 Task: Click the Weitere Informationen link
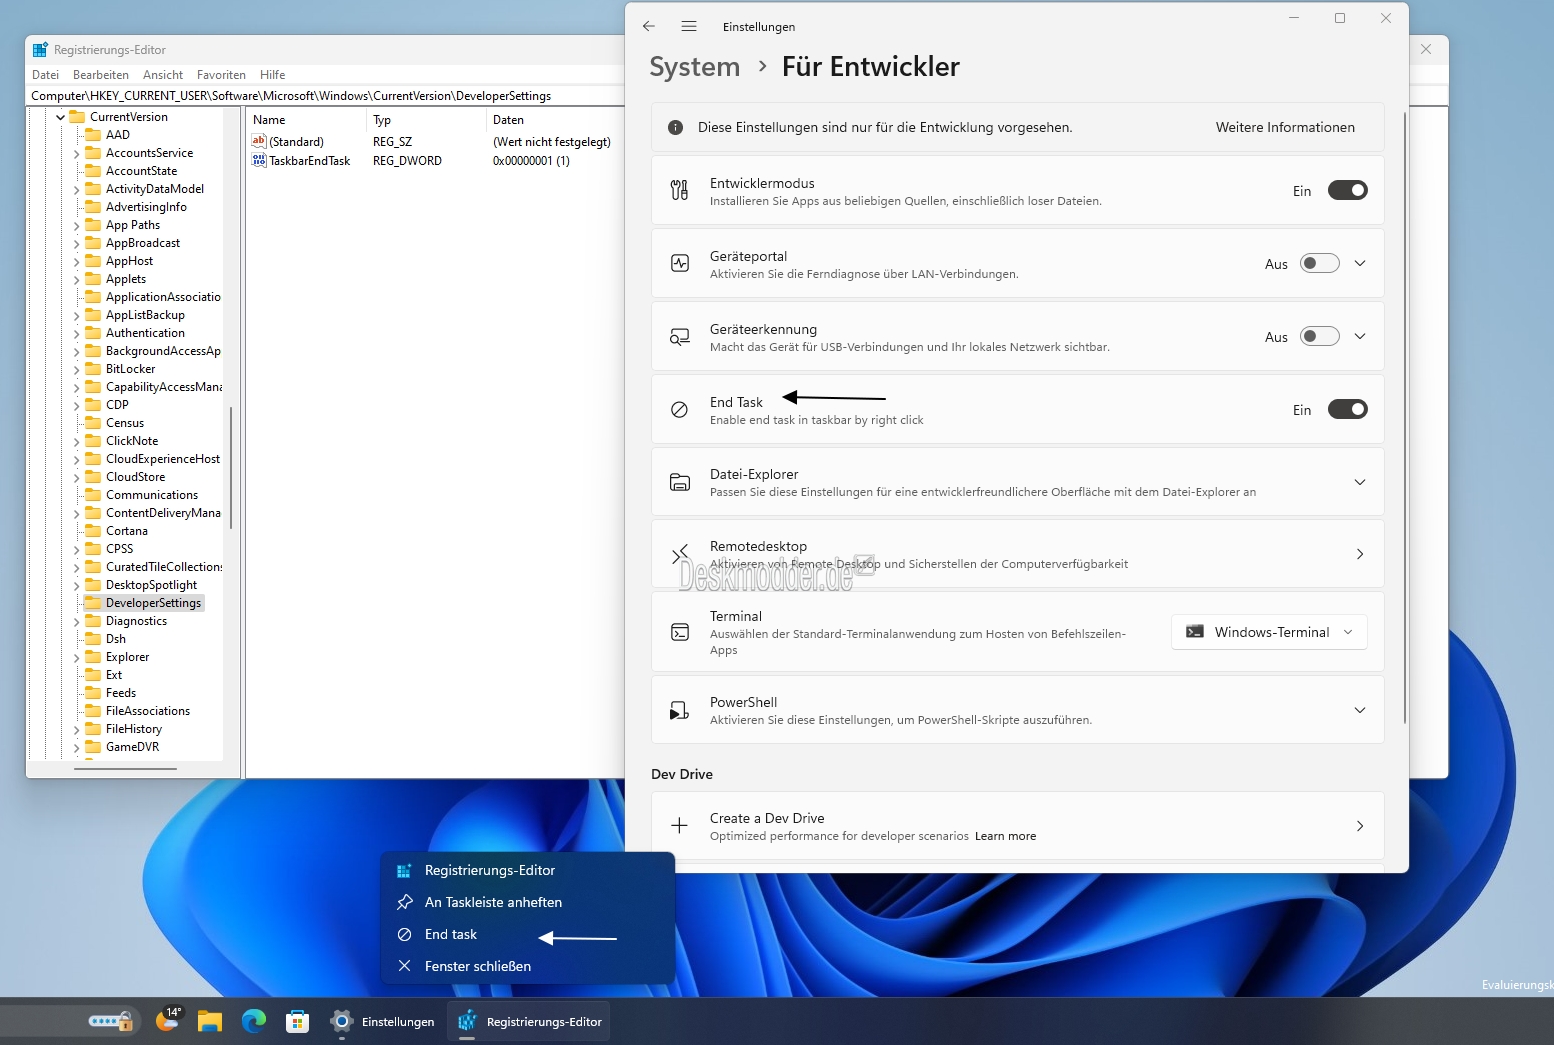pos(1285,127)
